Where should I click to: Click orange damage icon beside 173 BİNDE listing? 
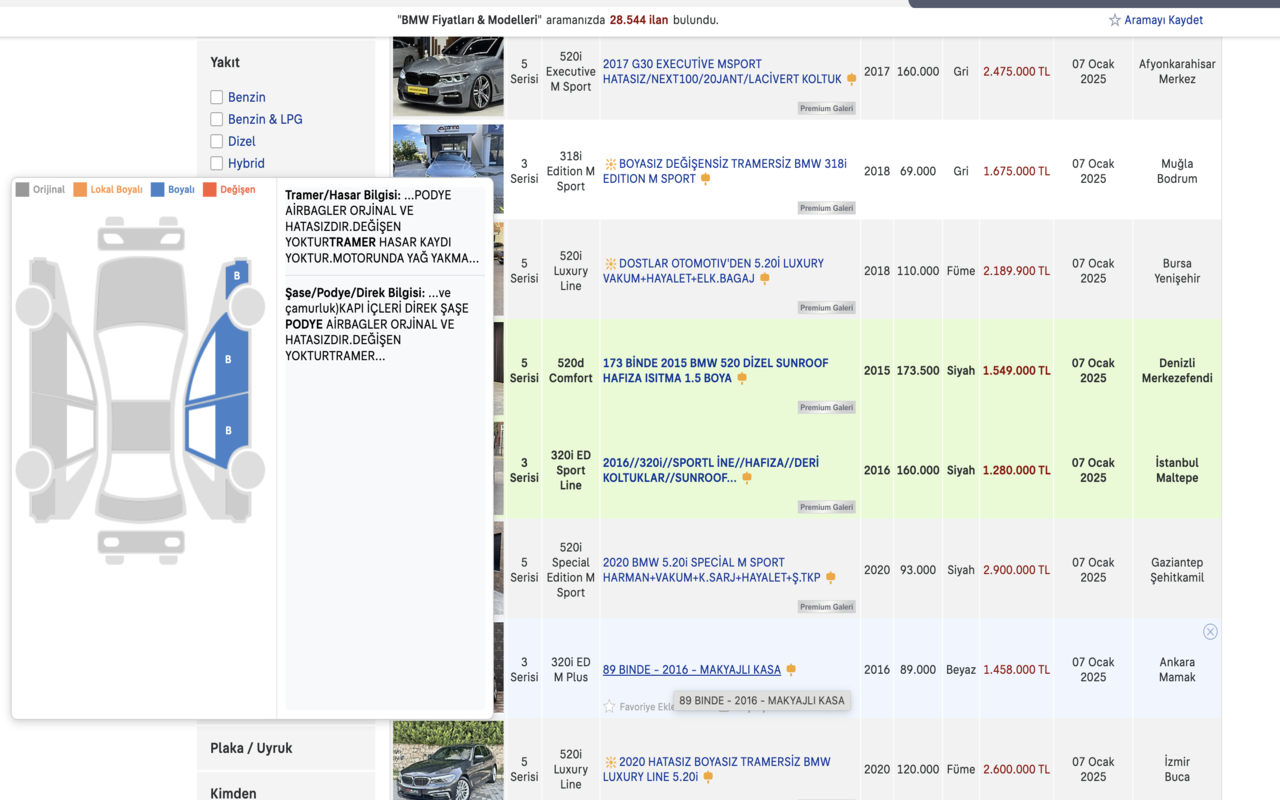(x=742, y=378)
